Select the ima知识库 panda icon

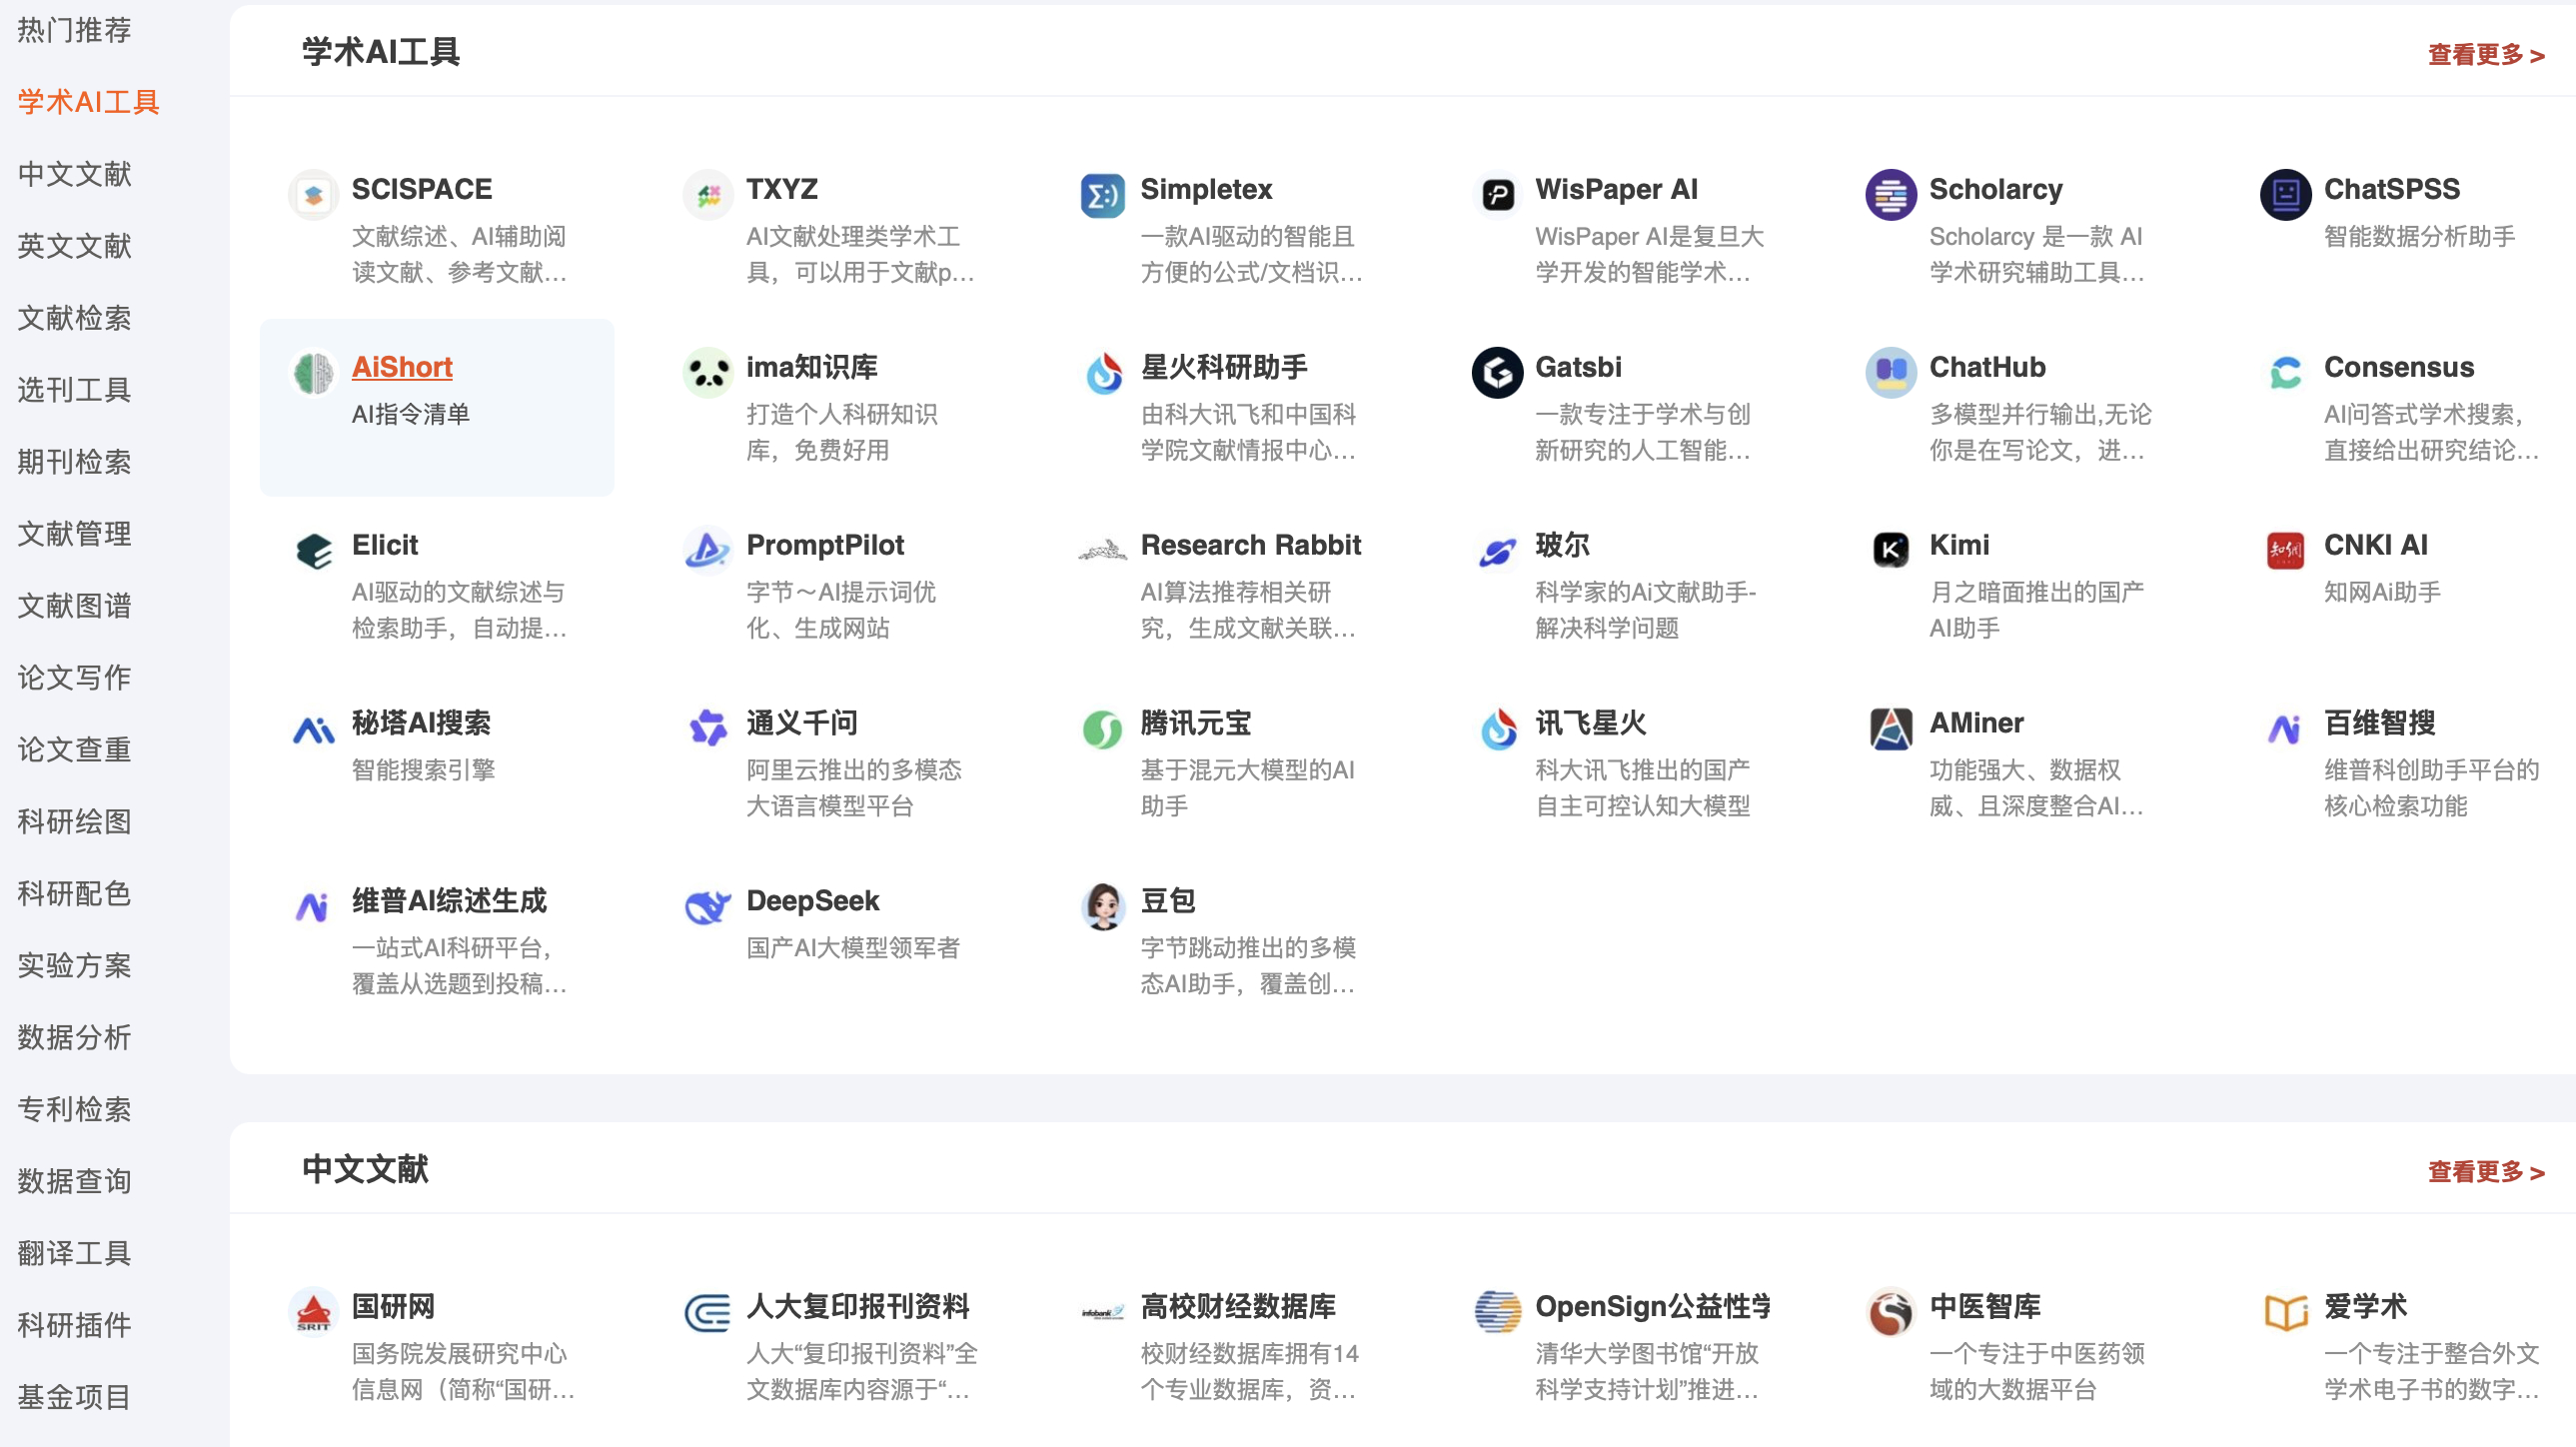(x=707, y=373)
